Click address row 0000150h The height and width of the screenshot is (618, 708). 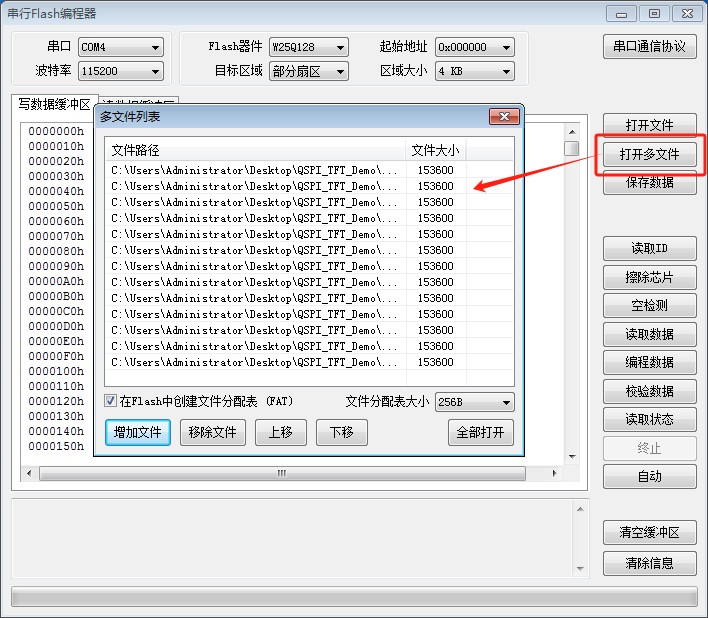(56, 446)
